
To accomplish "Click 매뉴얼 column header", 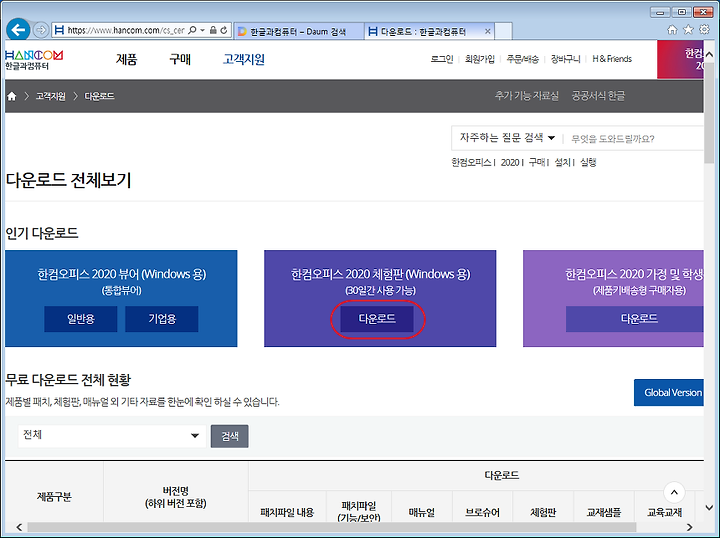I will tap(422, 512).
